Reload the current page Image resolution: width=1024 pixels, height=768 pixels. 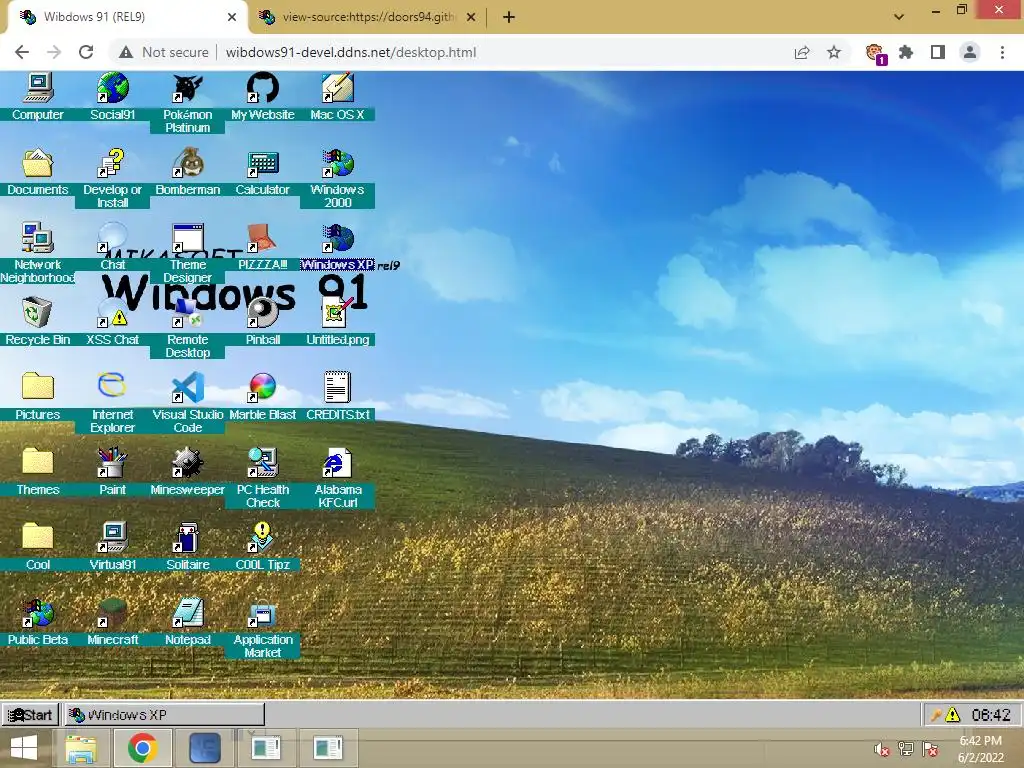pos(86,52)
